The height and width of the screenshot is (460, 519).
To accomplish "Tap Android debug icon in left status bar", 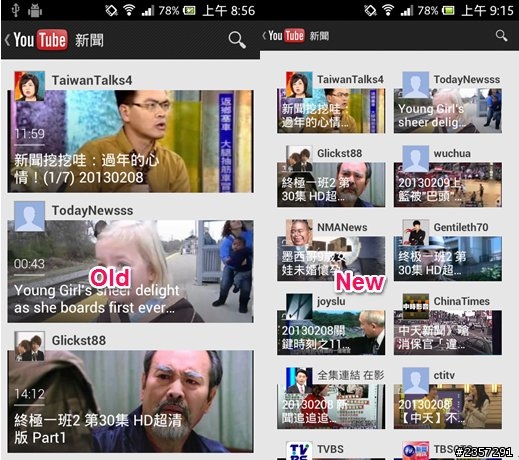I will pyautogui.click(x=35, y=11).
